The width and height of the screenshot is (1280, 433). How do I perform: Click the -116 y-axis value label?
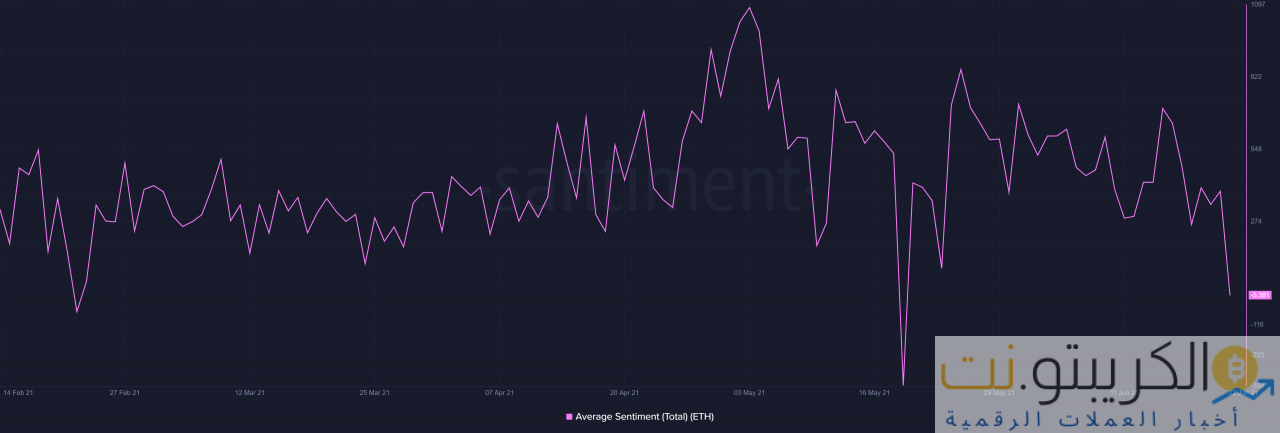(x=1257, y=324)
